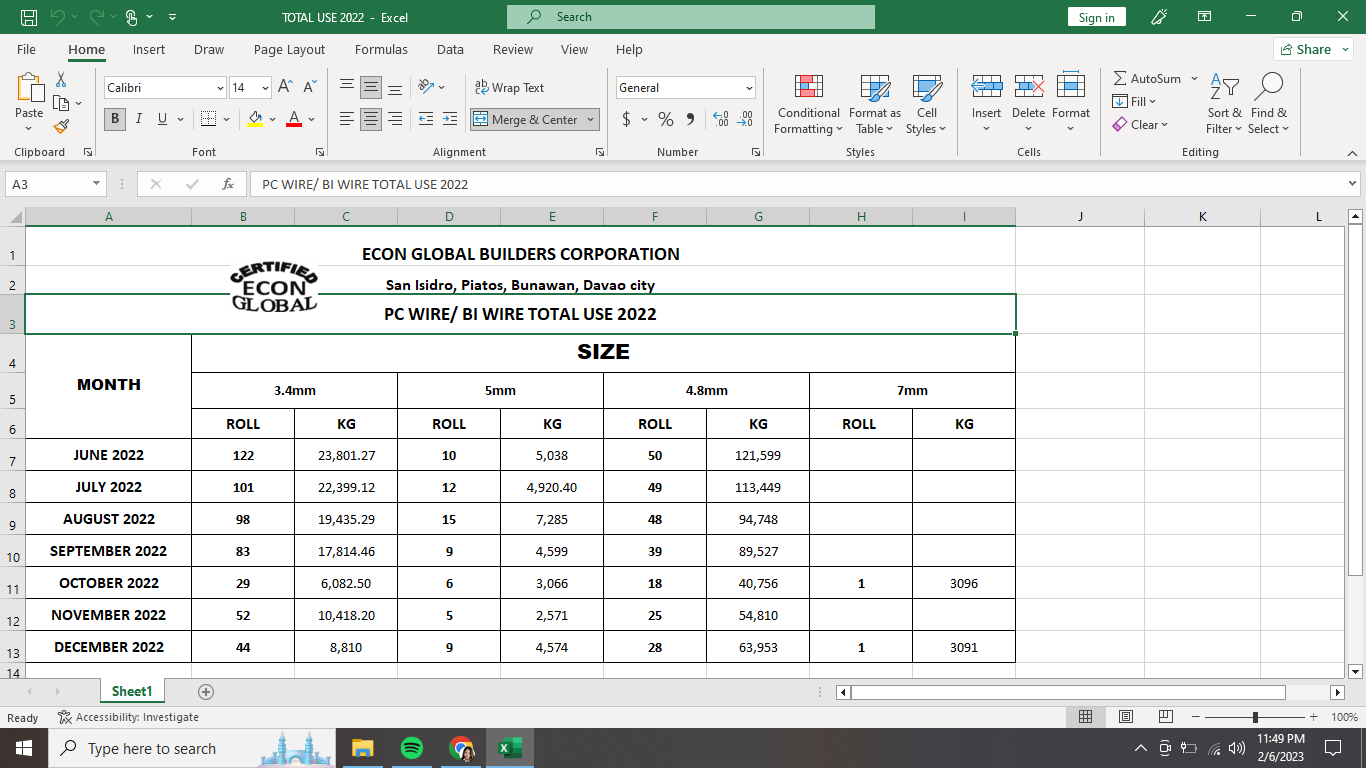This screenshot has height=768, width=1366.
Task: Collapse the ribbon with the chevron
Action: 1352,153
